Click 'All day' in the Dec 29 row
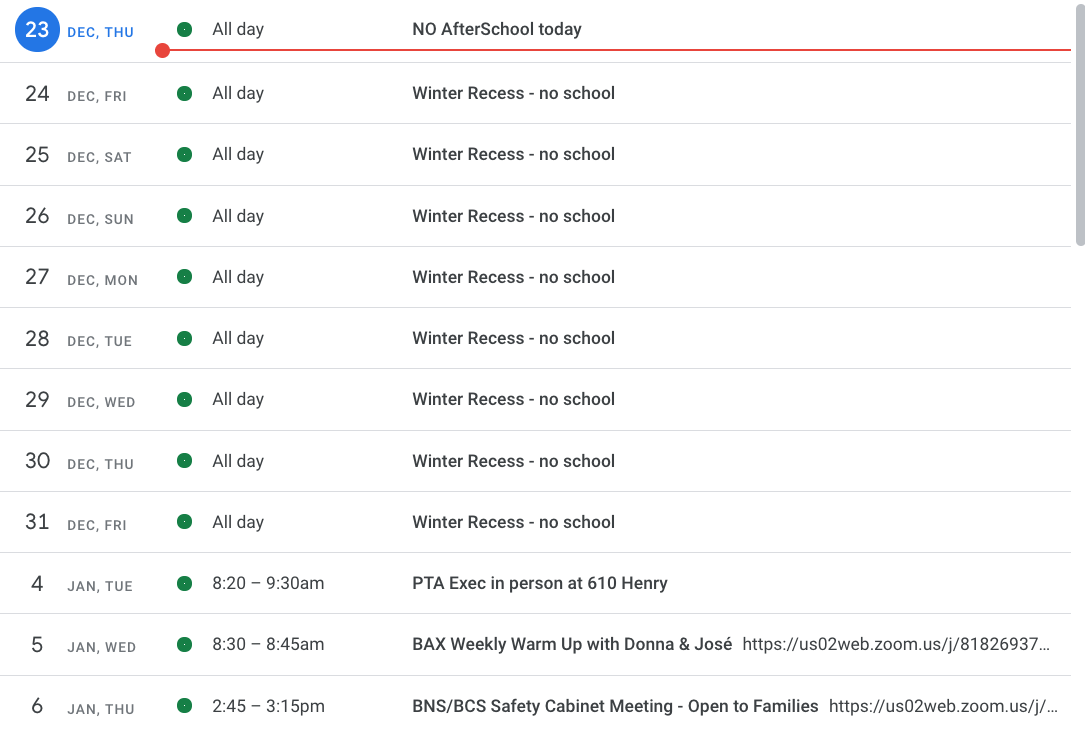The width and height of the screenshot is (1085, 729). click(238, 399)
